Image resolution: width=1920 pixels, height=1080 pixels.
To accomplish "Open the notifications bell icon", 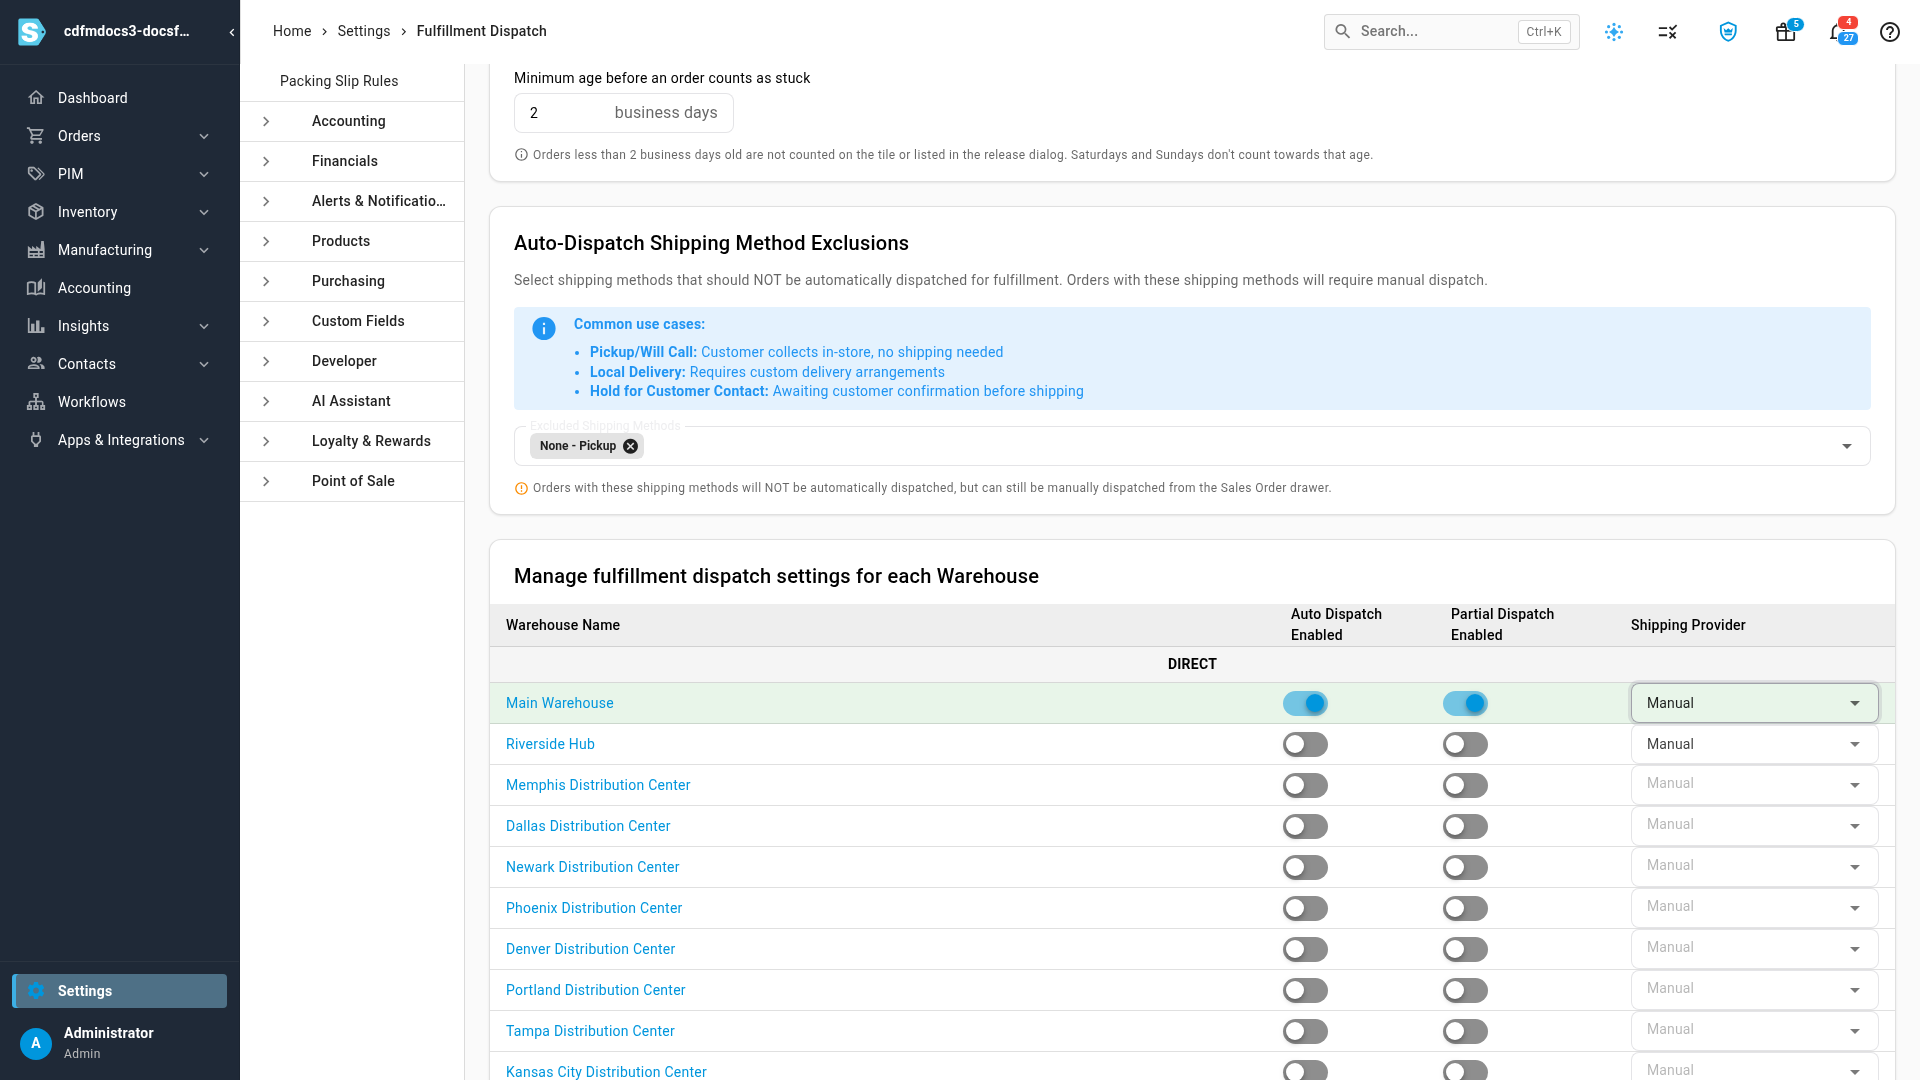I will (1840, 32).
